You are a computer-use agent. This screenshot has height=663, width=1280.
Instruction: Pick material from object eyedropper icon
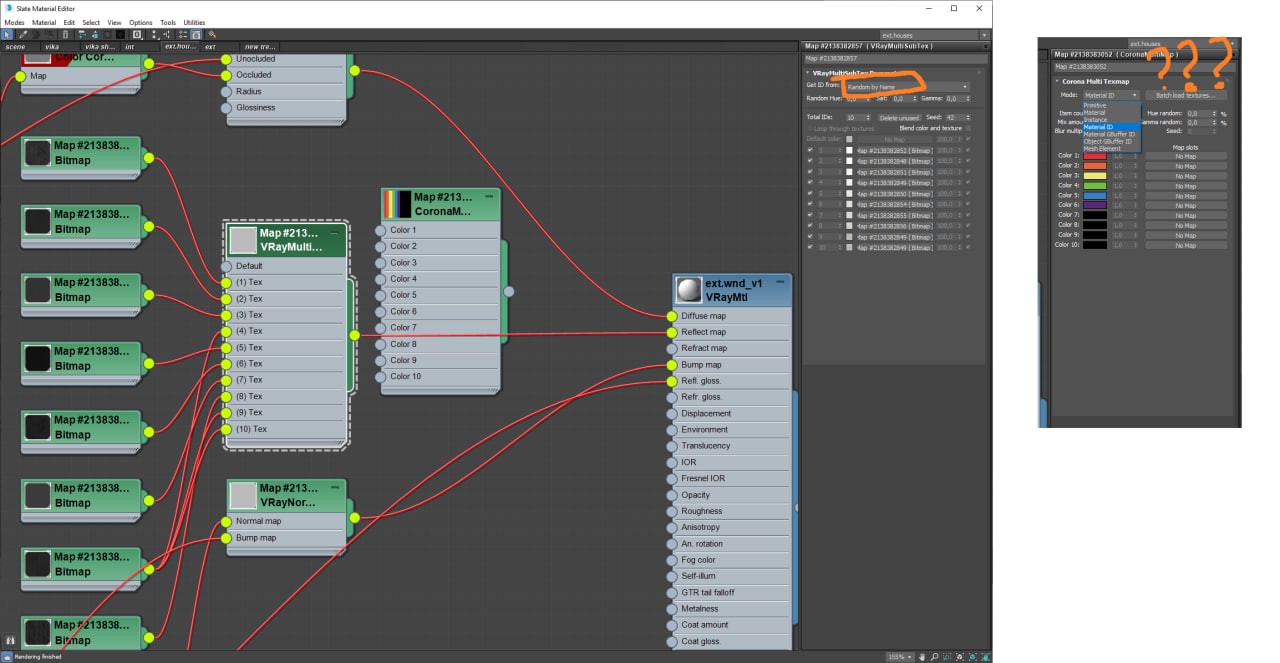point(23,34)
